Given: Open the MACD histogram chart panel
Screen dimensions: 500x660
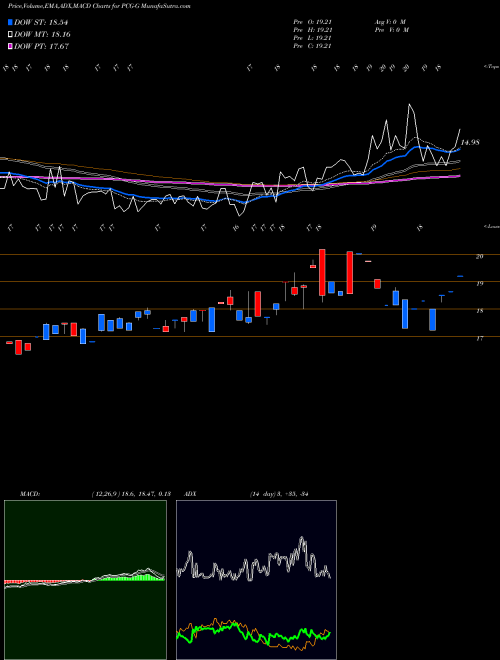Looking at the screenshot, I should point(85,580).
